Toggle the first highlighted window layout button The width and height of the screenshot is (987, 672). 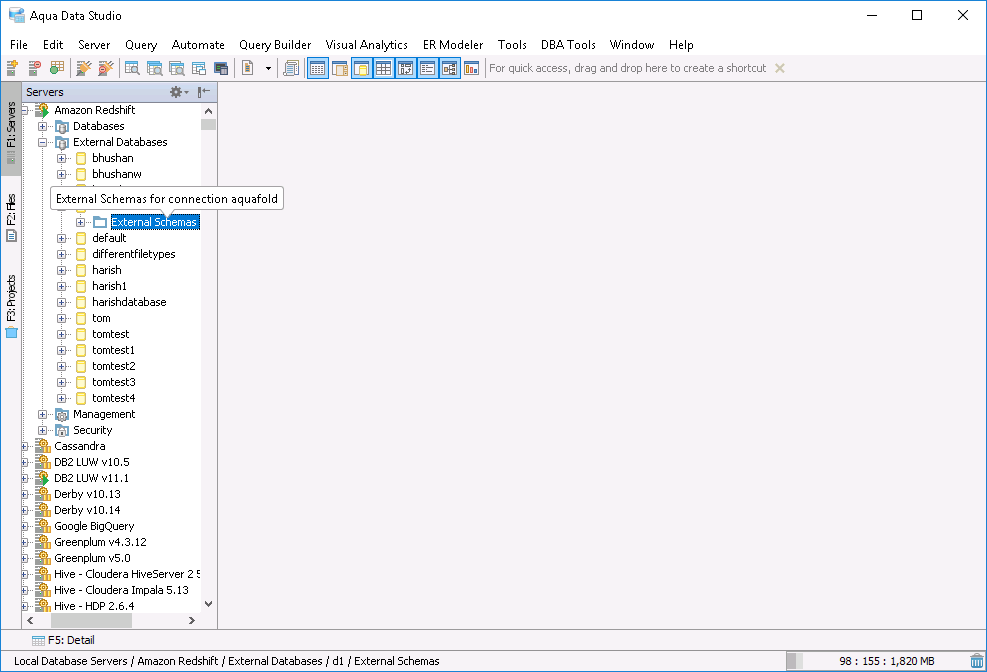(x=318, y=68)
